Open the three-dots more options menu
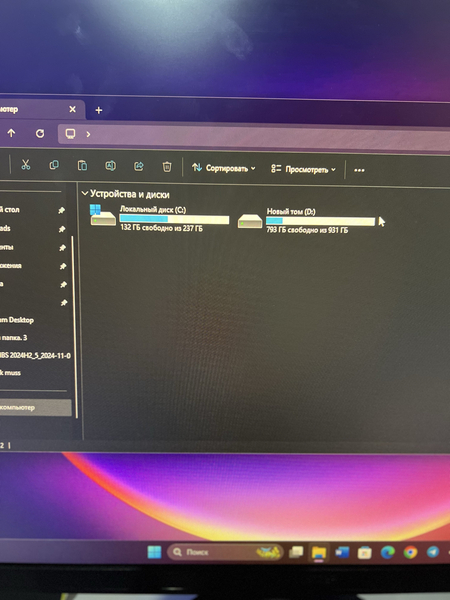The width and height of the screenshot is (450, 600). click(x=359, y=170)
